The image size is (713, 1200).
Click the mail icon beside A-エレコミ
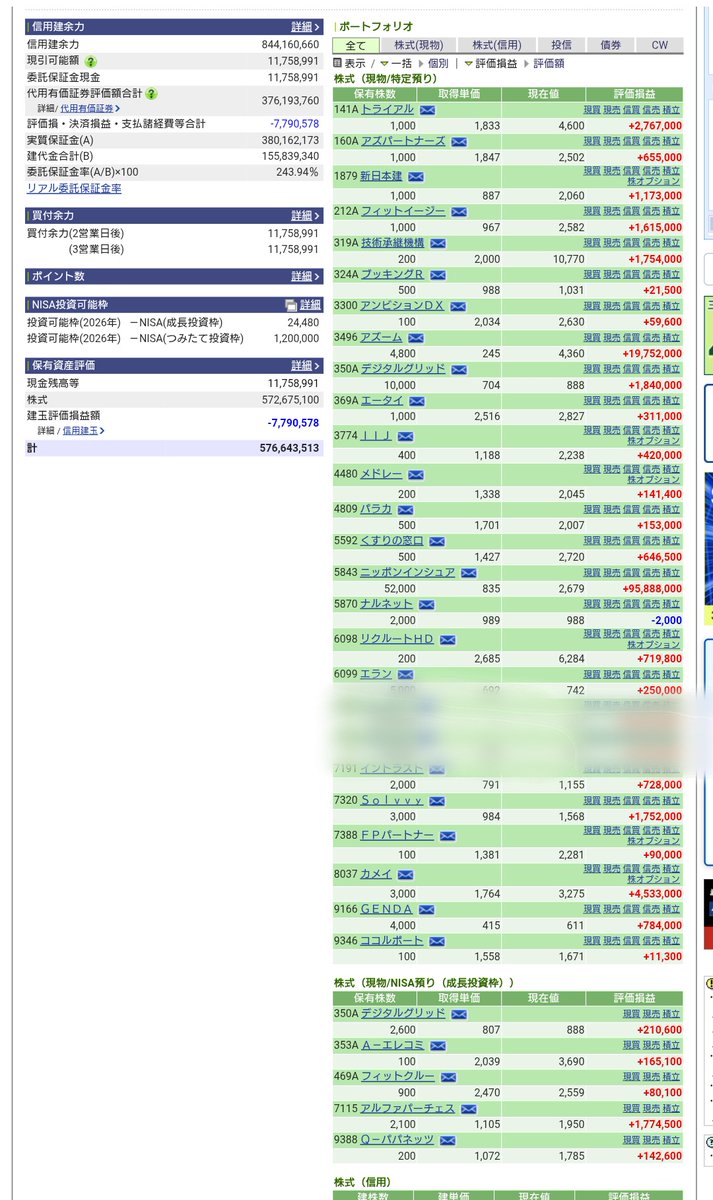[x=438, y=1046]
